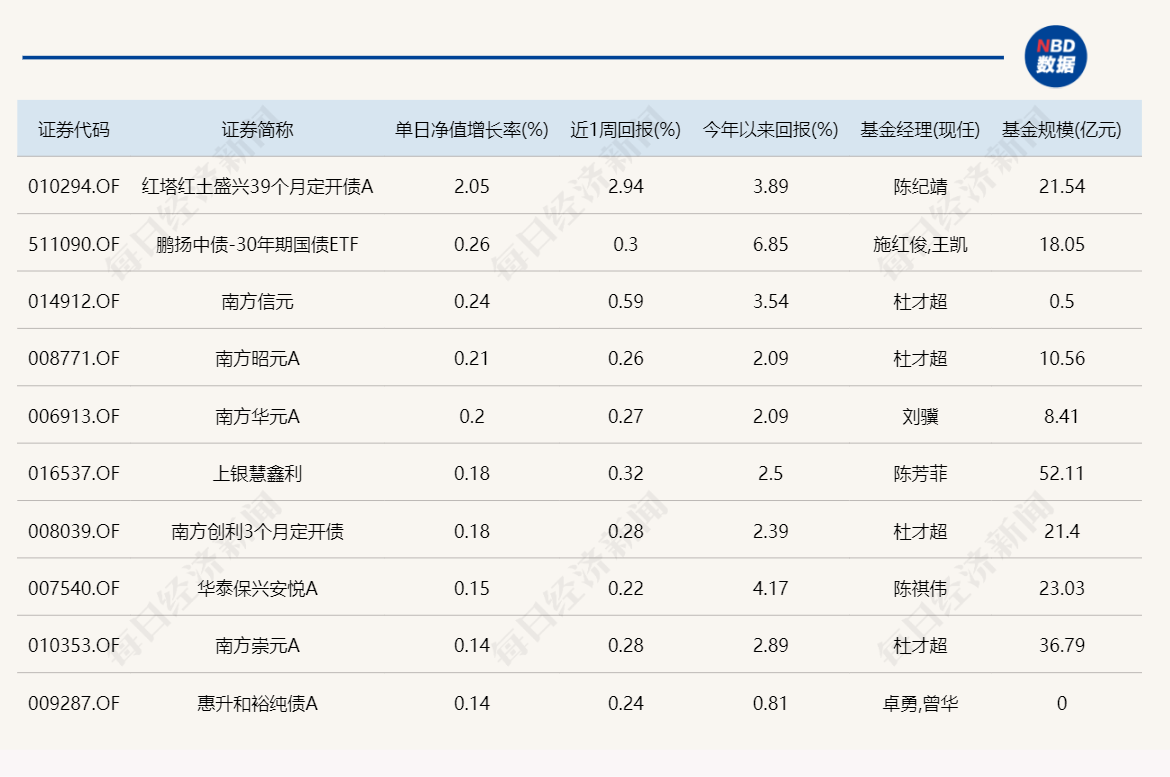Click the 单日净值增长率(%) column header
Viewport: 1170px width, 777px height.
[x=472, y=130]
